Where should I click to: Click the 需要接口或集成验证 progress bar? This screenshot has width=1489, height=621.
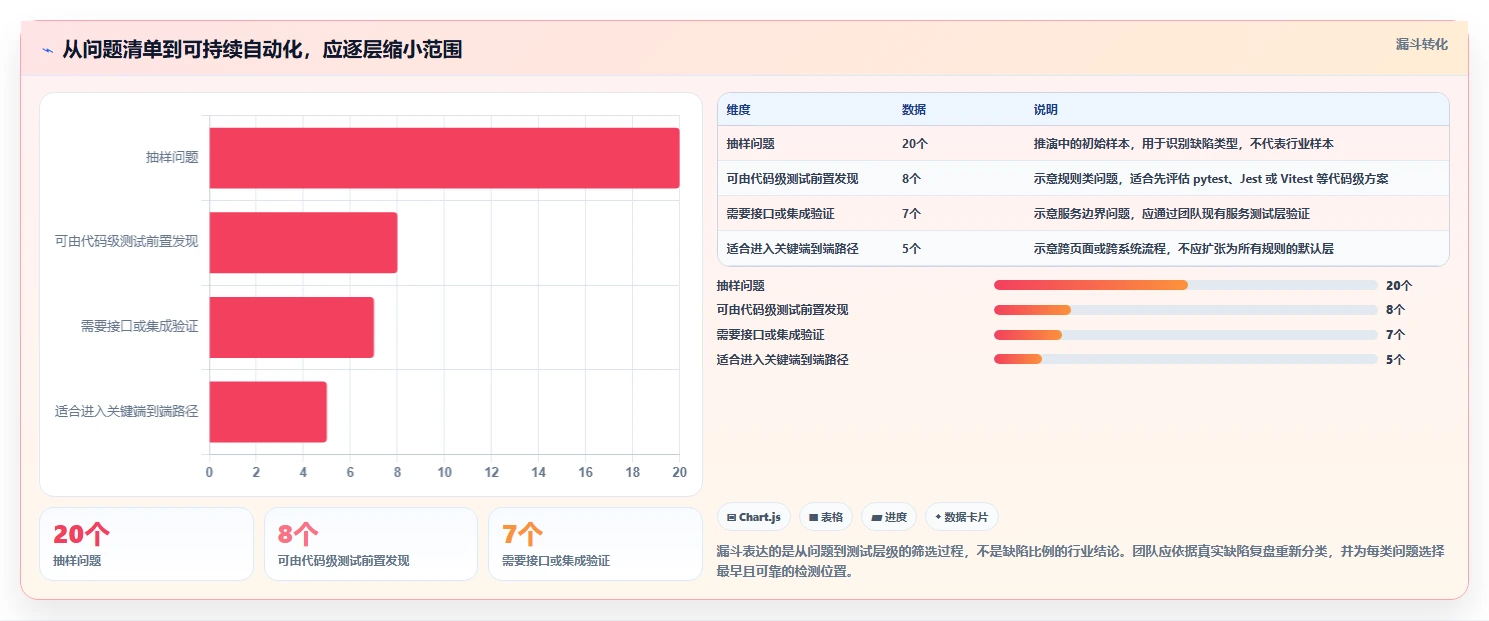[1186, 335]
